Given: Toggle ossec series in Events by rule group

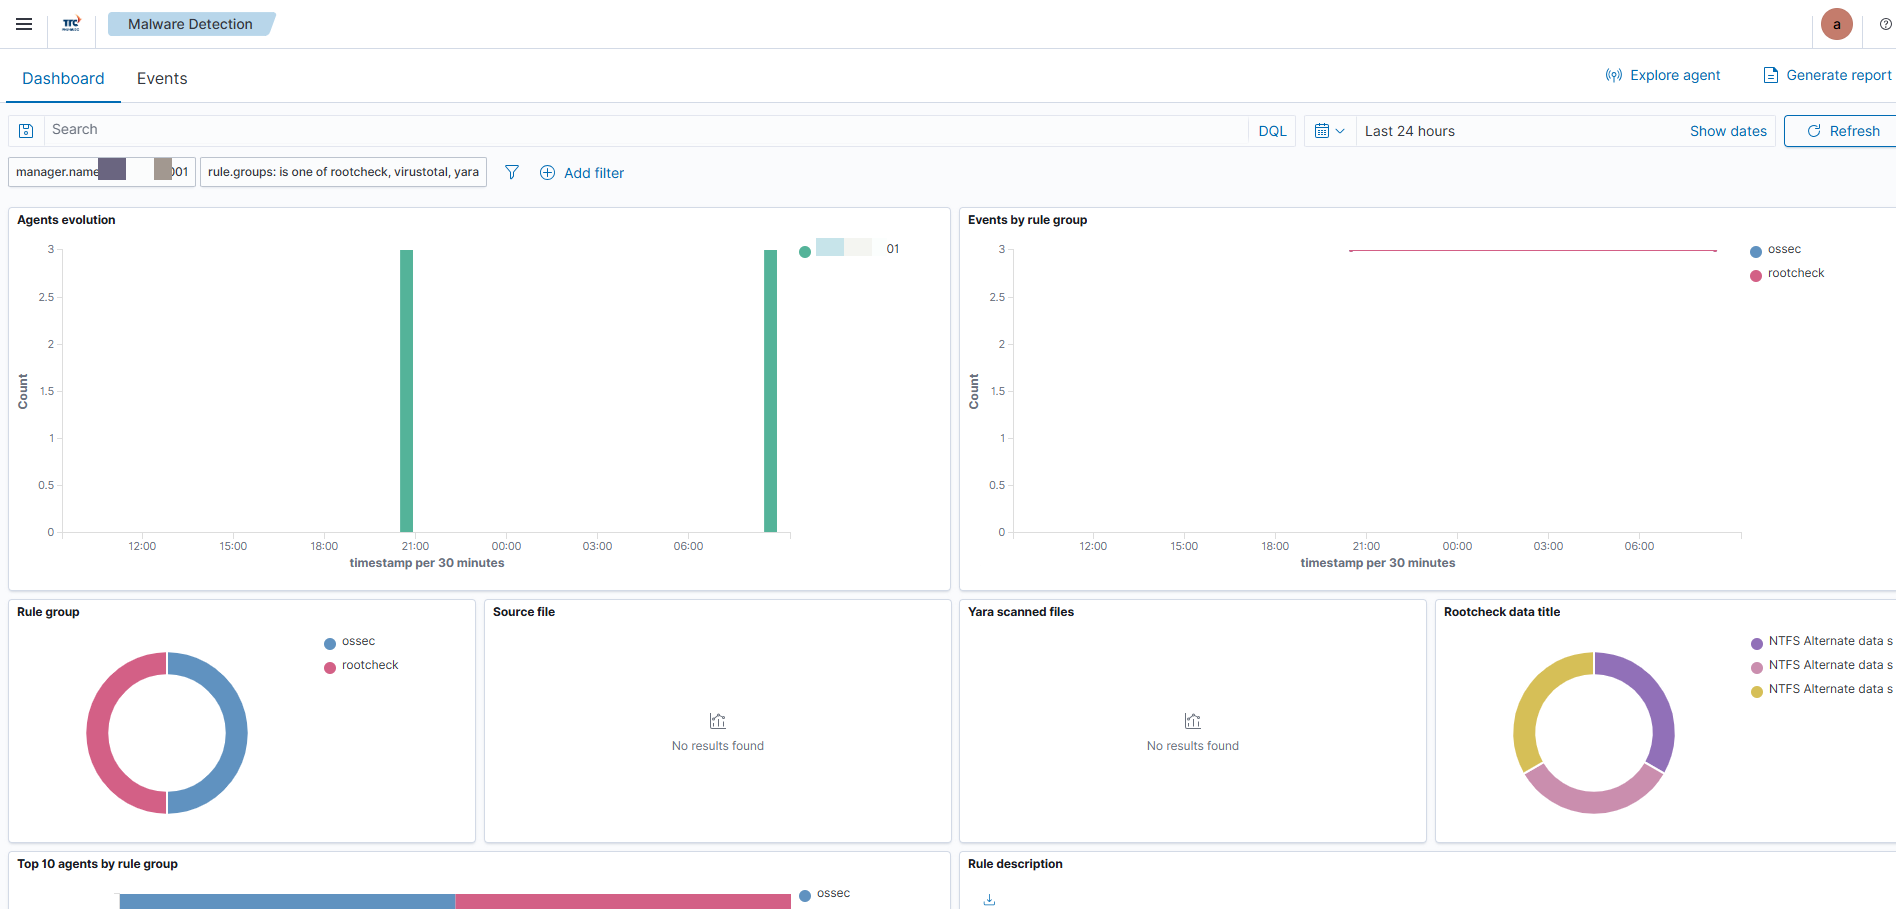Looking at the screenshot, I should point(1783,250).
